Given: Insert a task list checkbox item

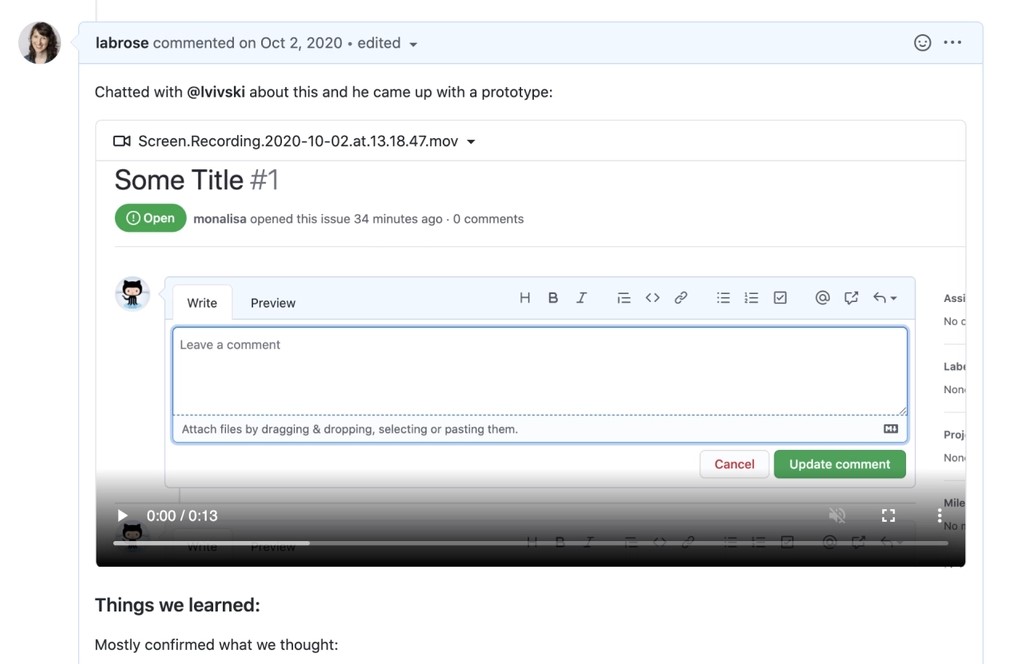Looking at the screenshot, I should [780, 297].
